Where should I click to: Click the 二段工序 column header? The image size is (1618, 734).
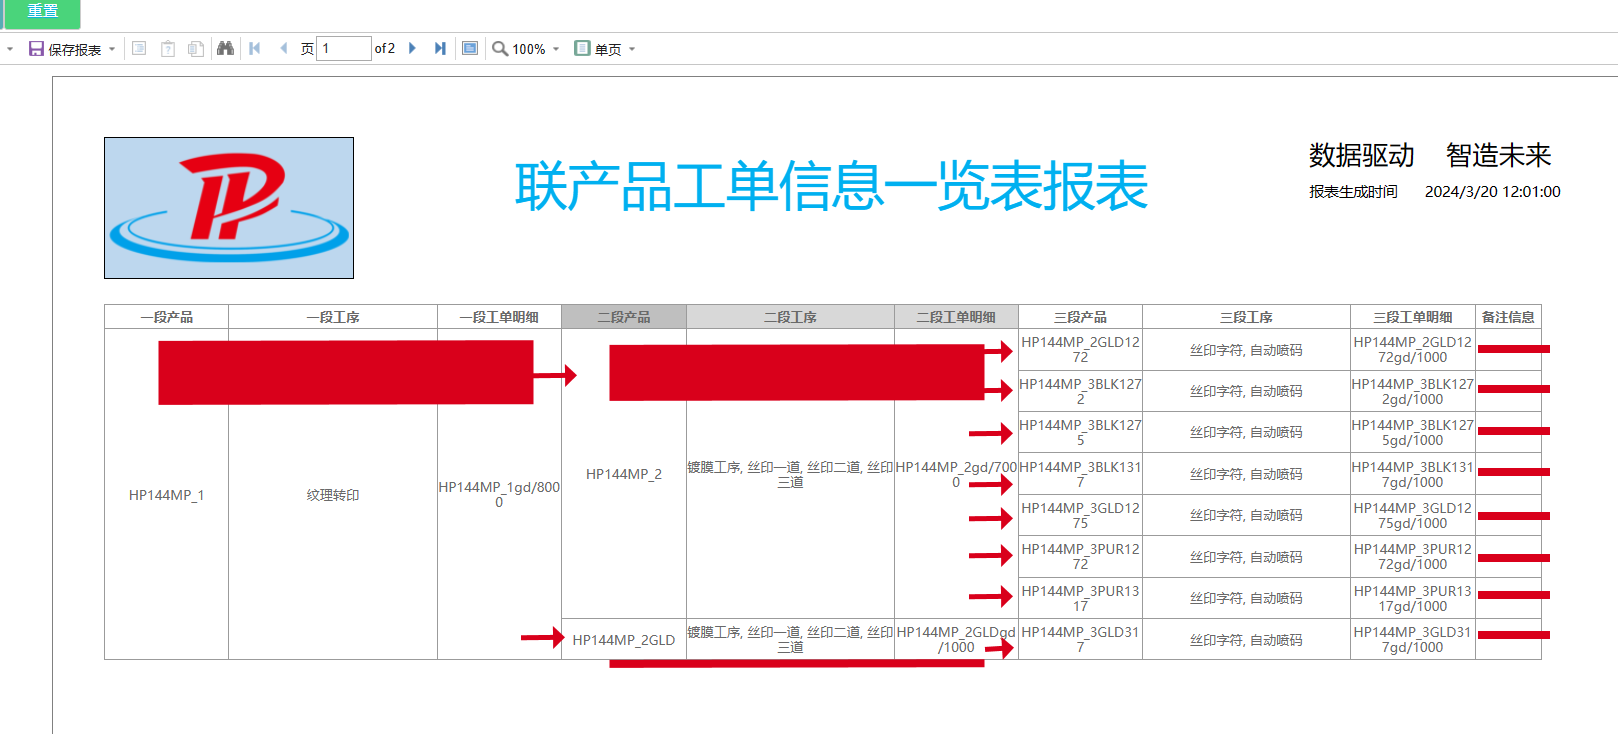790,317
